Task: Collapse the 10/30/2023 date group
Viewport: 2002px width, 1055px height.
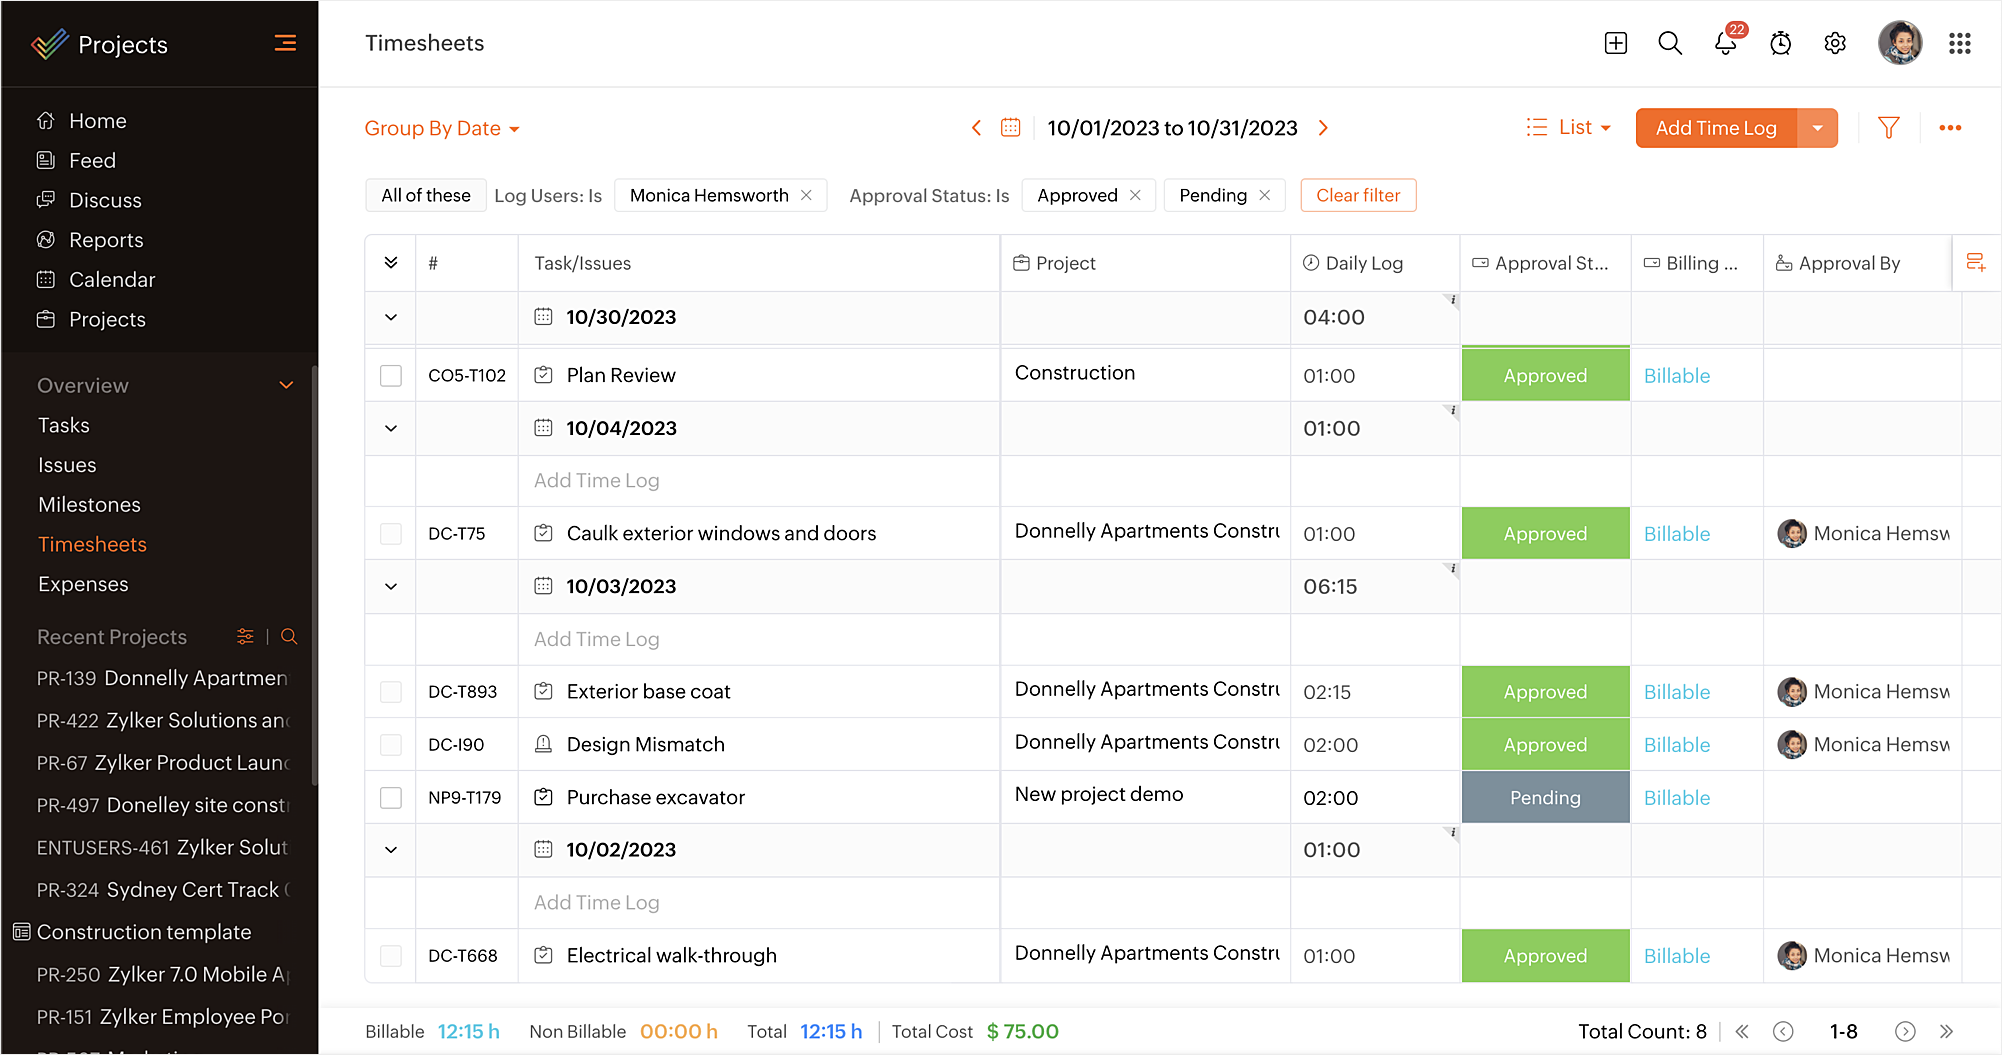Action: (391, 317)
